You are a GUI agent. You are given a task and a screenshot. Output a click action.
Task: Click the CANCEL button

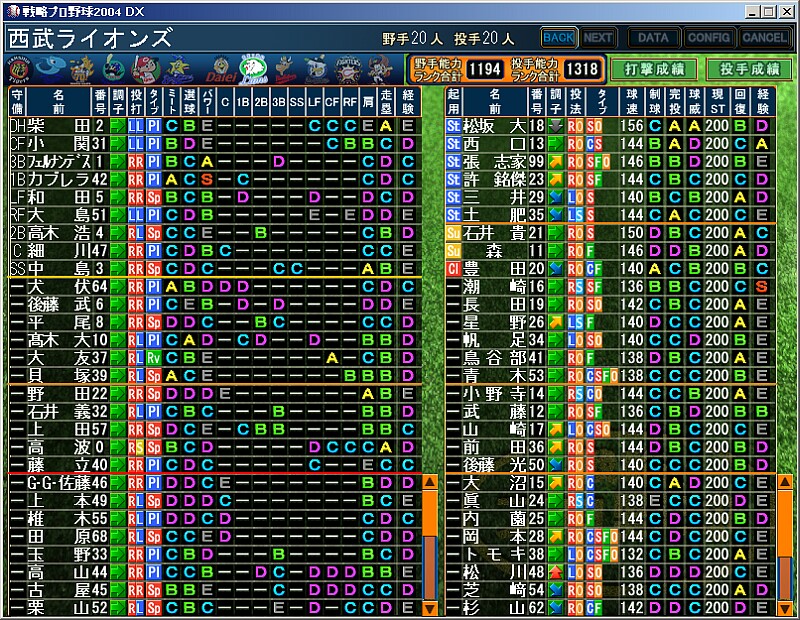pyautogui.click(x=764, y=38)
